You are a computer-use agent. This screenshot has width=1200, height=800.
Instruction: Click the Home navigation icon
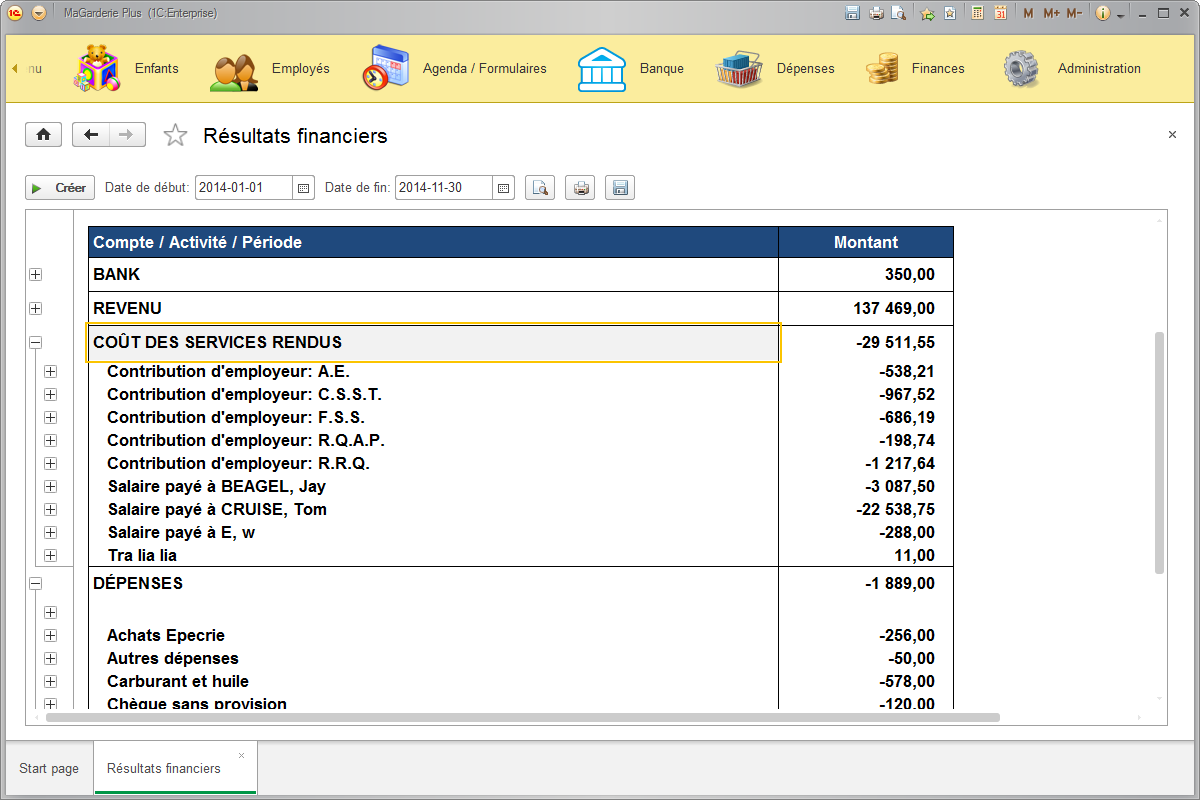click(x=43, y=134)
